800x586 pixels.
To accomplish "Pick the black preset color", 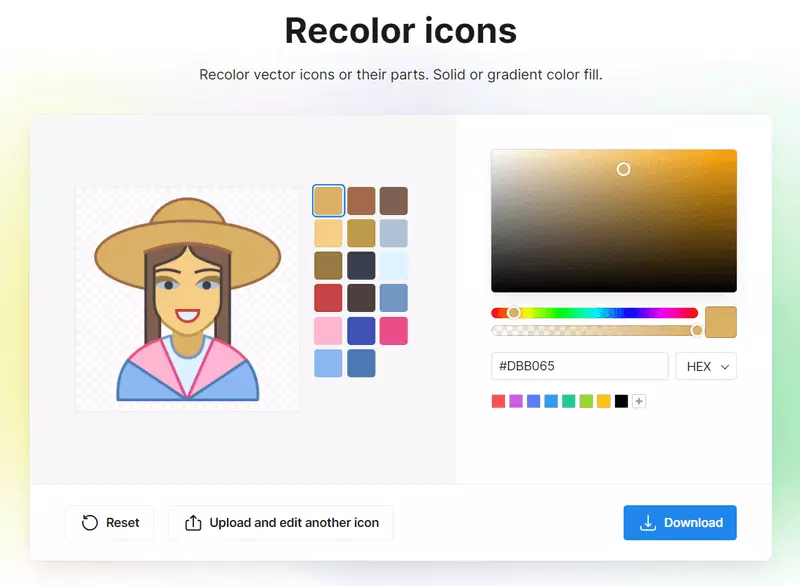I will 621,401.
